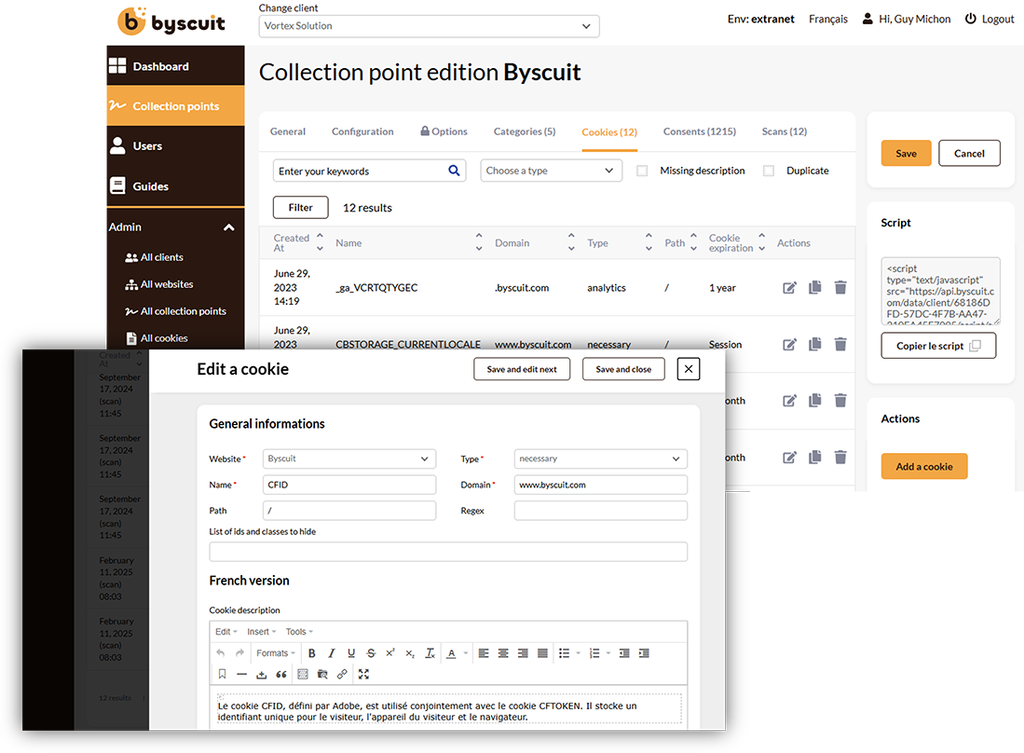The height and width of the screenshot is (753, 1024).
Task: Switch language to Français
Action: (828, 19)
